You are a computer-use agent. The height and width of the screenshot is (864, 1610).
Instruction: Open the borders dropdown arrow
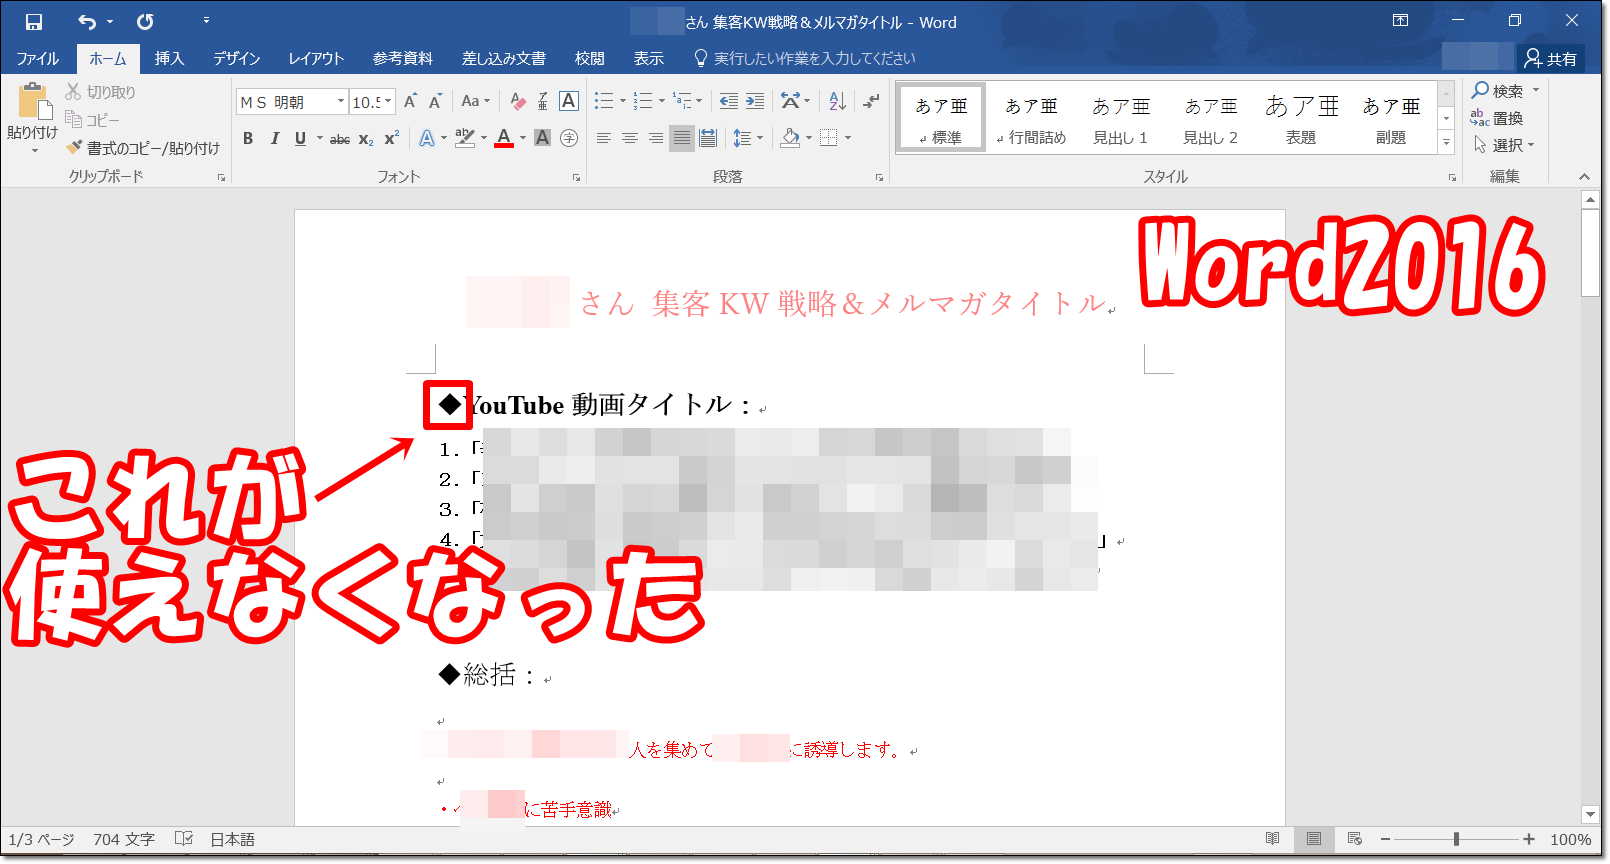coord(848,139)
